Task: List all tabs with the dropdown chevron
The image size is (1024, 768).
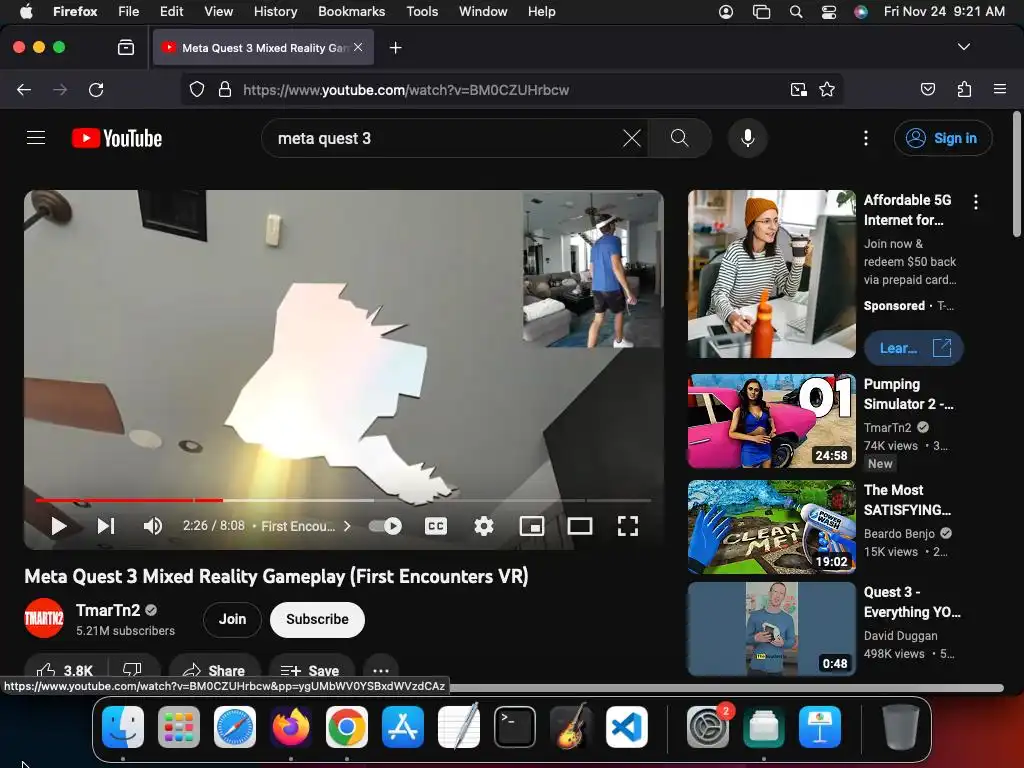Action: click(963, 47)
